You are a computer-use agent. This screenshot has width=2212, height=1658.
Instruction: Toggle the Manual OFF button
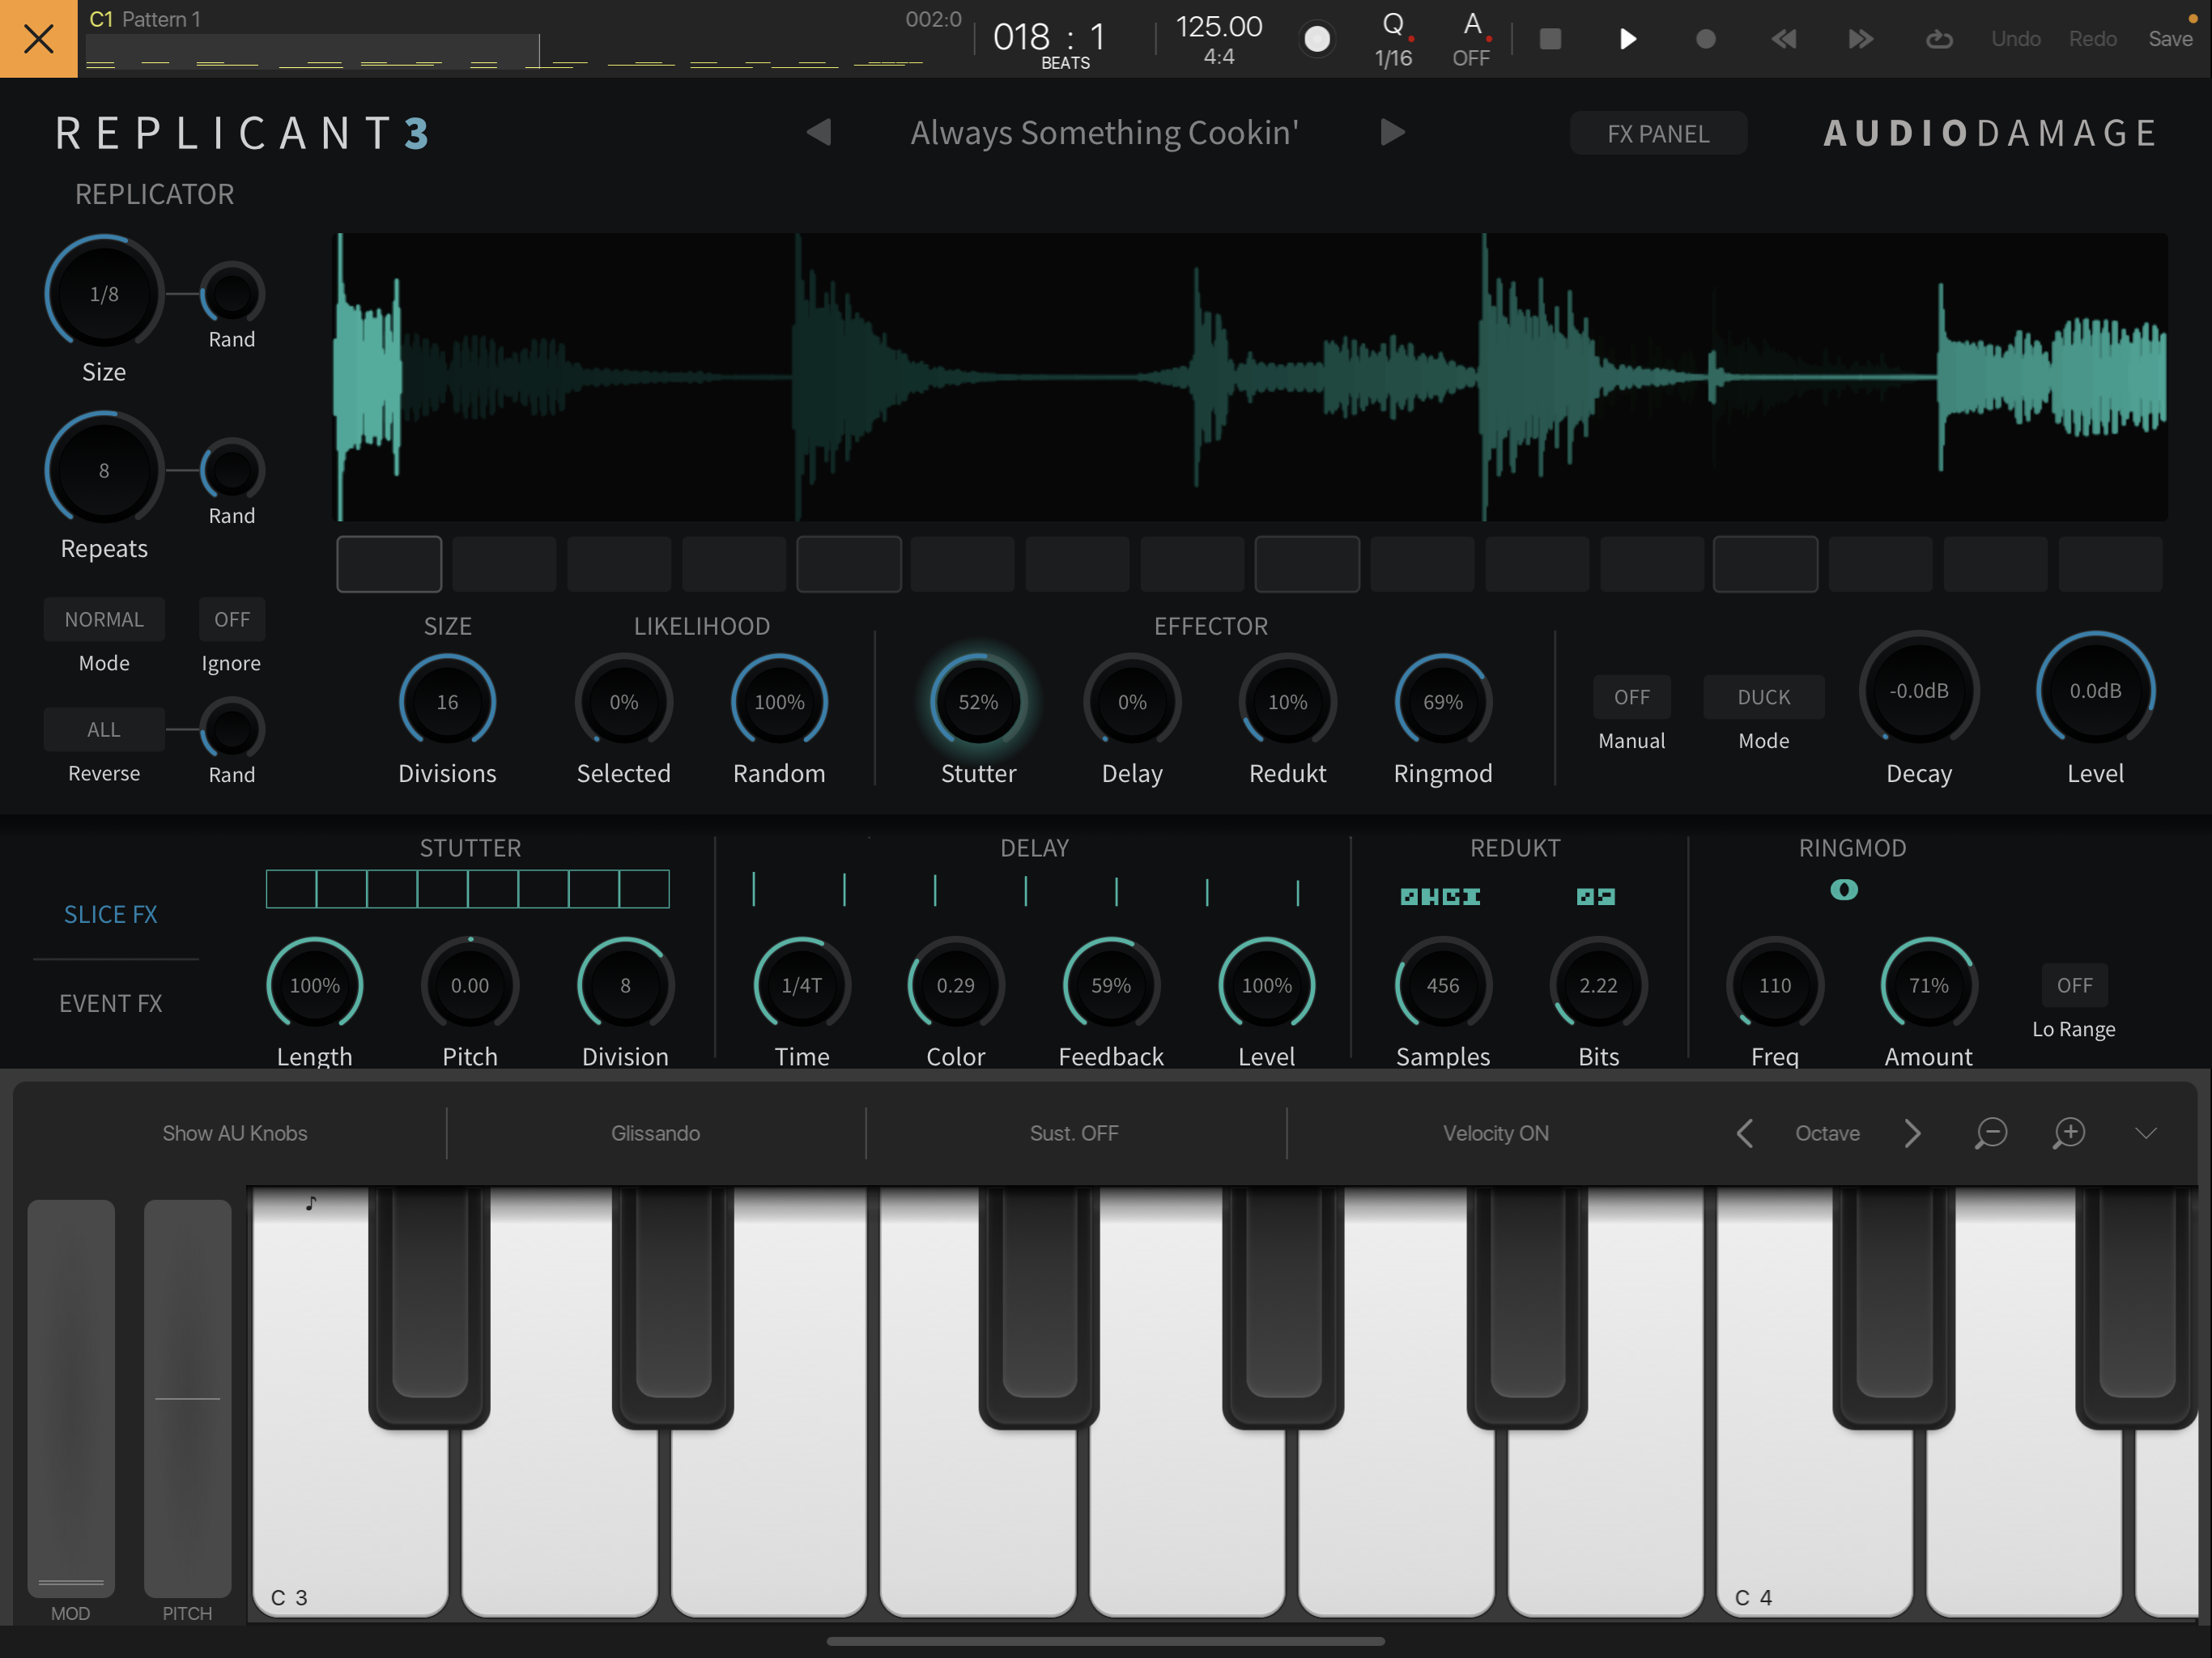click(1632, 697)
